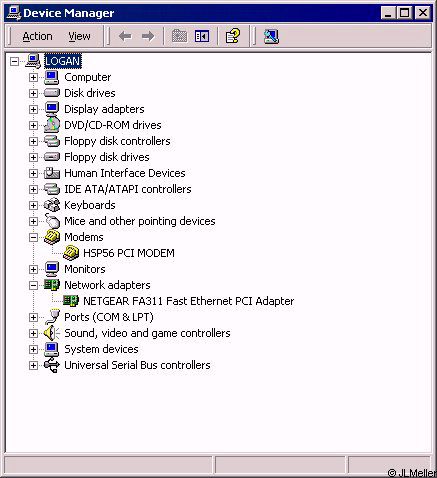Click the DVD/CD-ROM drives disc icon

pyautogui.click(x=52, y=125)
